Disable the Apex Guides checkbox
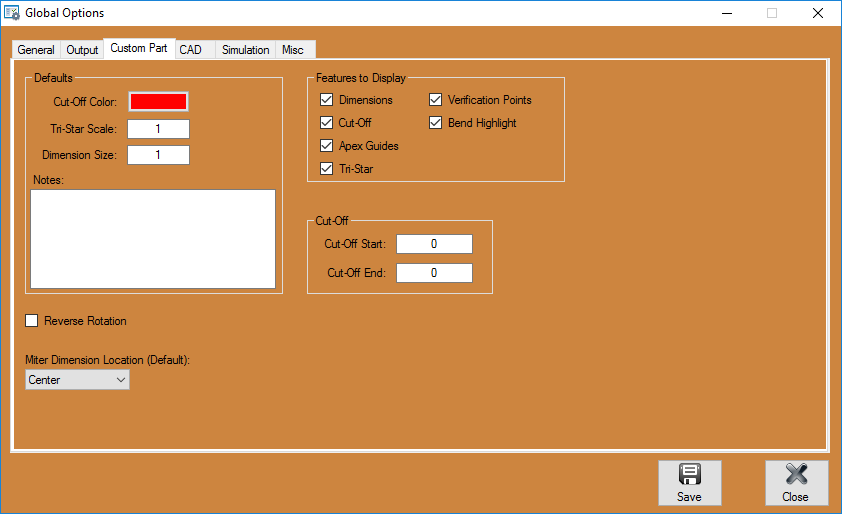This screenshot has height=514, width=842. [326, 146]
